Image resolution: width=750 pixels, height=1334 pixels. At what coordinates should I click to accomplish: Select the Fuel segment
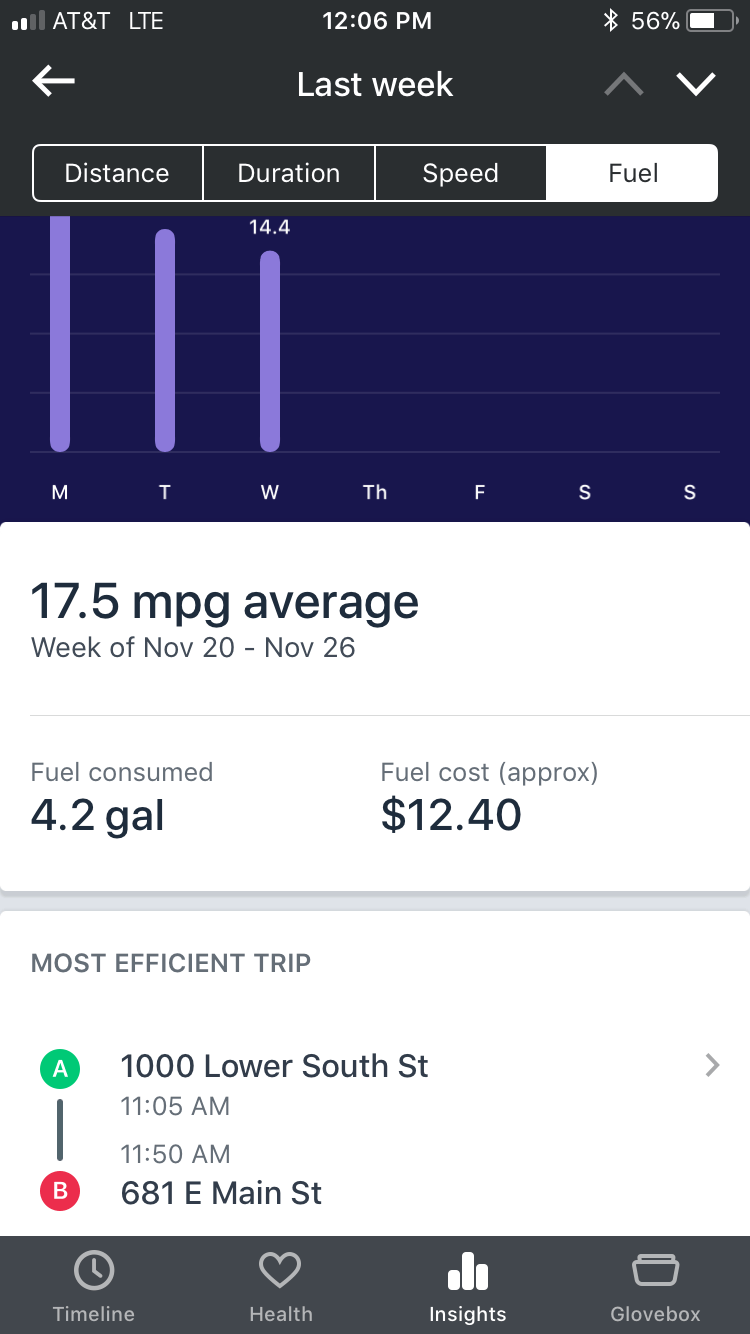coord(632,173)
